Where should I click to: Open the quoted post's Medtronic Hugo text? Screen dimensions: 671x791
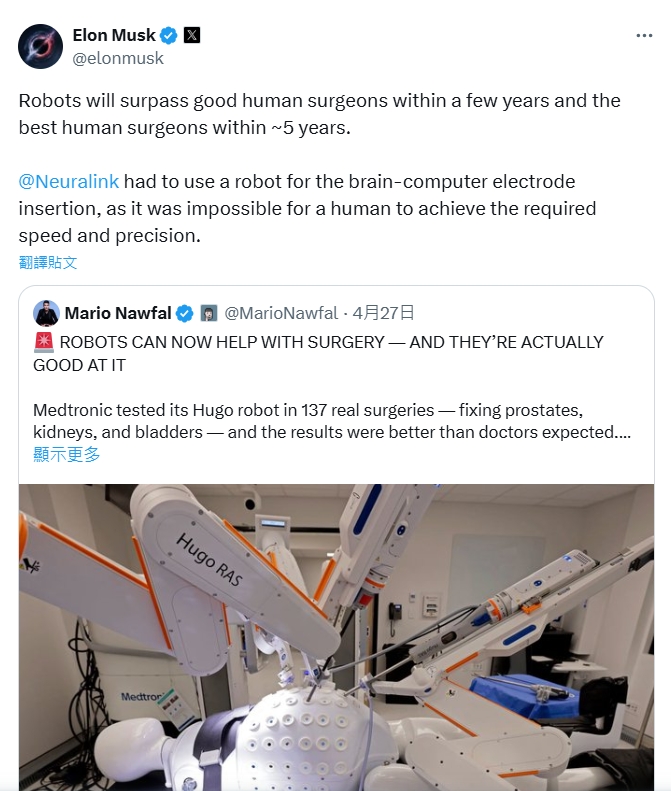pyautogui.click(x=332, y=421)
